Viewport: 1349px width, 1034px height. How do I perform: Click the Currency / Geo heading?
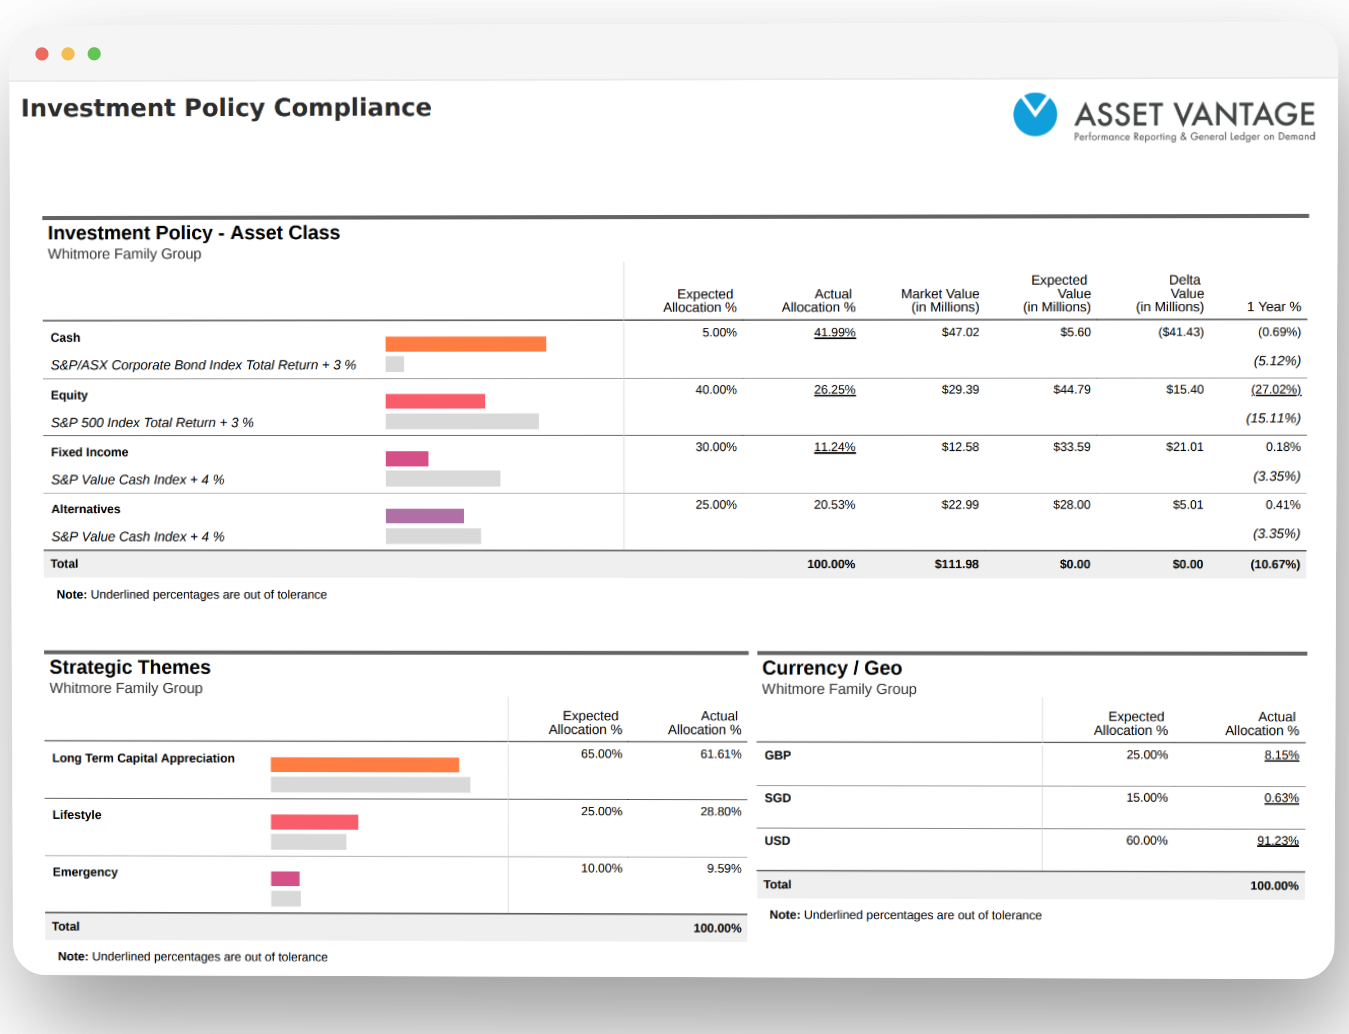click(x=832, y=668)
